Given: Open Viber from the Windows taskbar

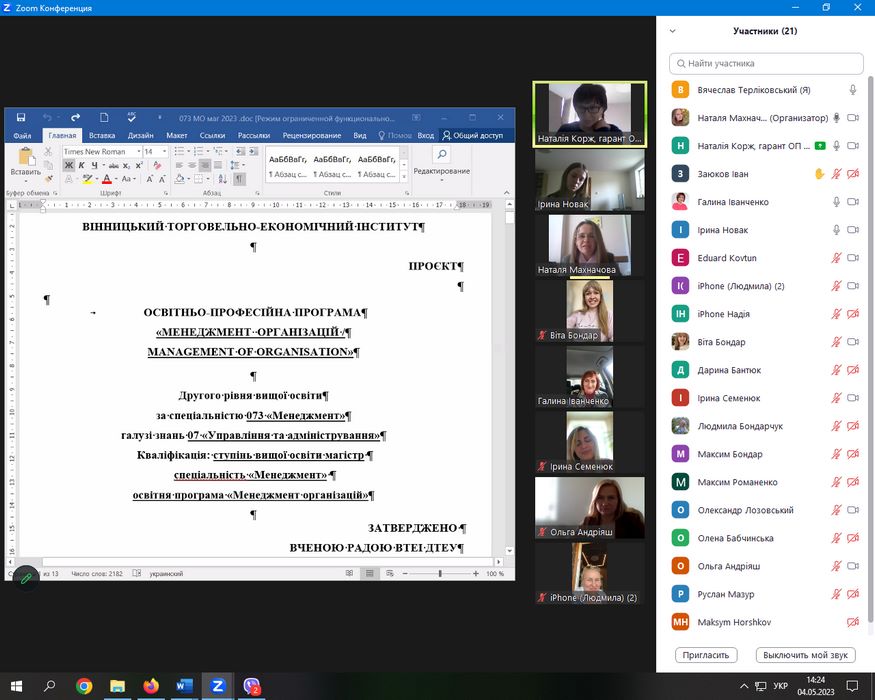Looking at the screenshot, I should click(x=252, y=686).
